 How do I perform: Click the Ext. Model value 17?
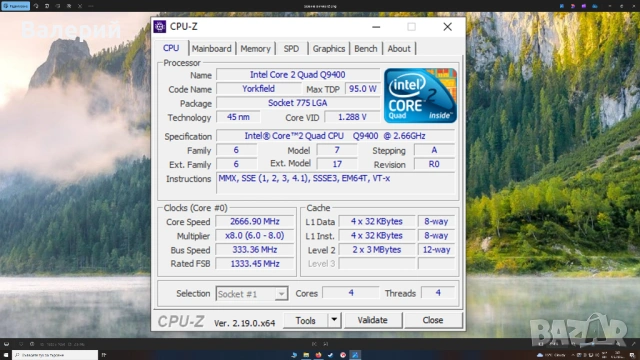click(x=337, y=164)
